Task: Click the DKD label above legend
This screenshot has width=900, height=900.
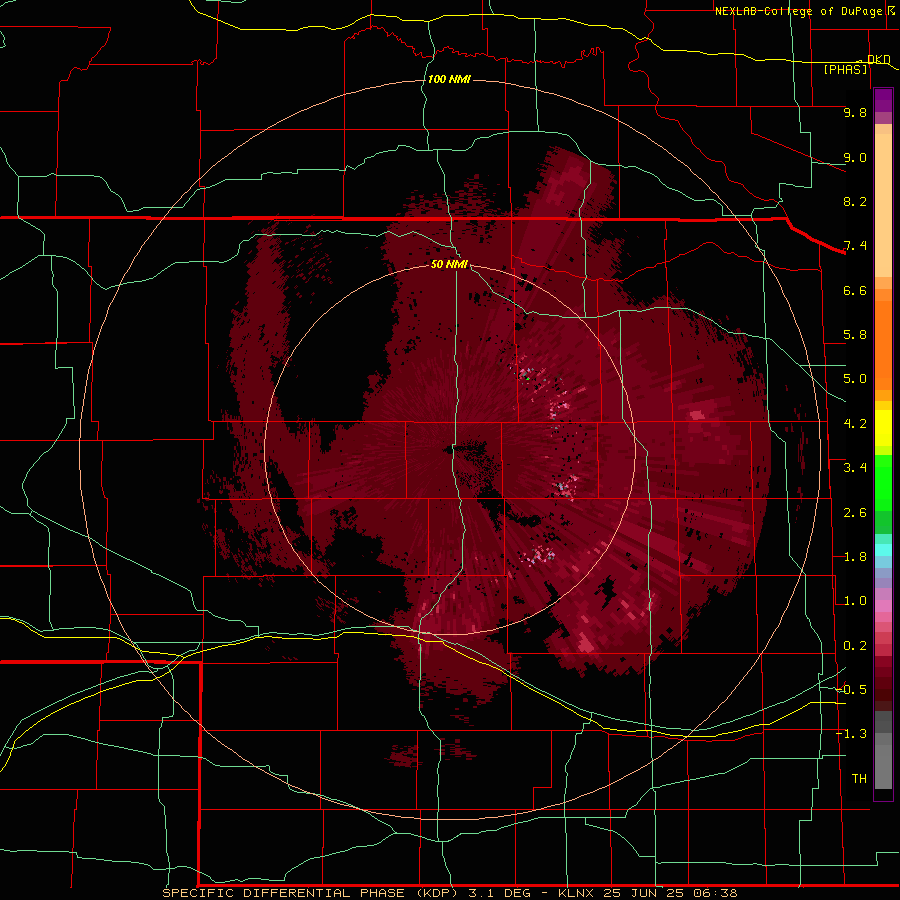Action: click(x=878, y=59)
